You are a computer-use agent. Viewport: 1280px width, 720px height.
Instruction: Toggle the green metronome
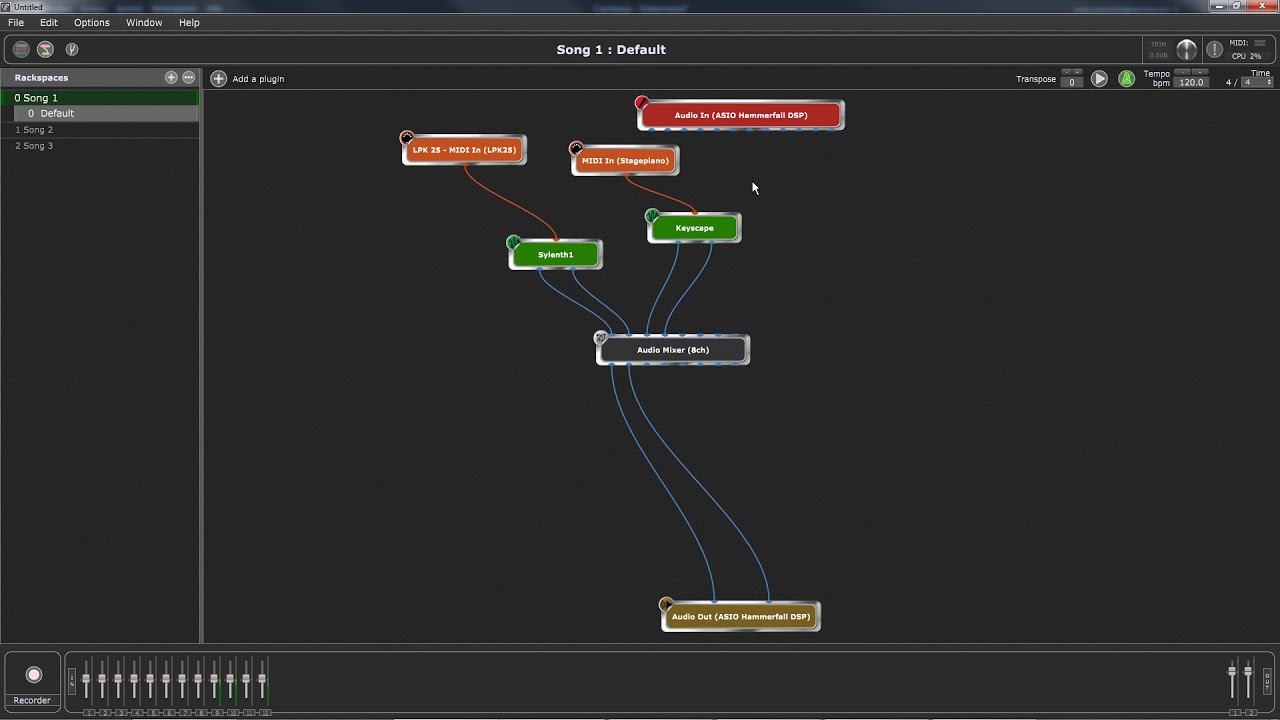[x=1126, y=78]
